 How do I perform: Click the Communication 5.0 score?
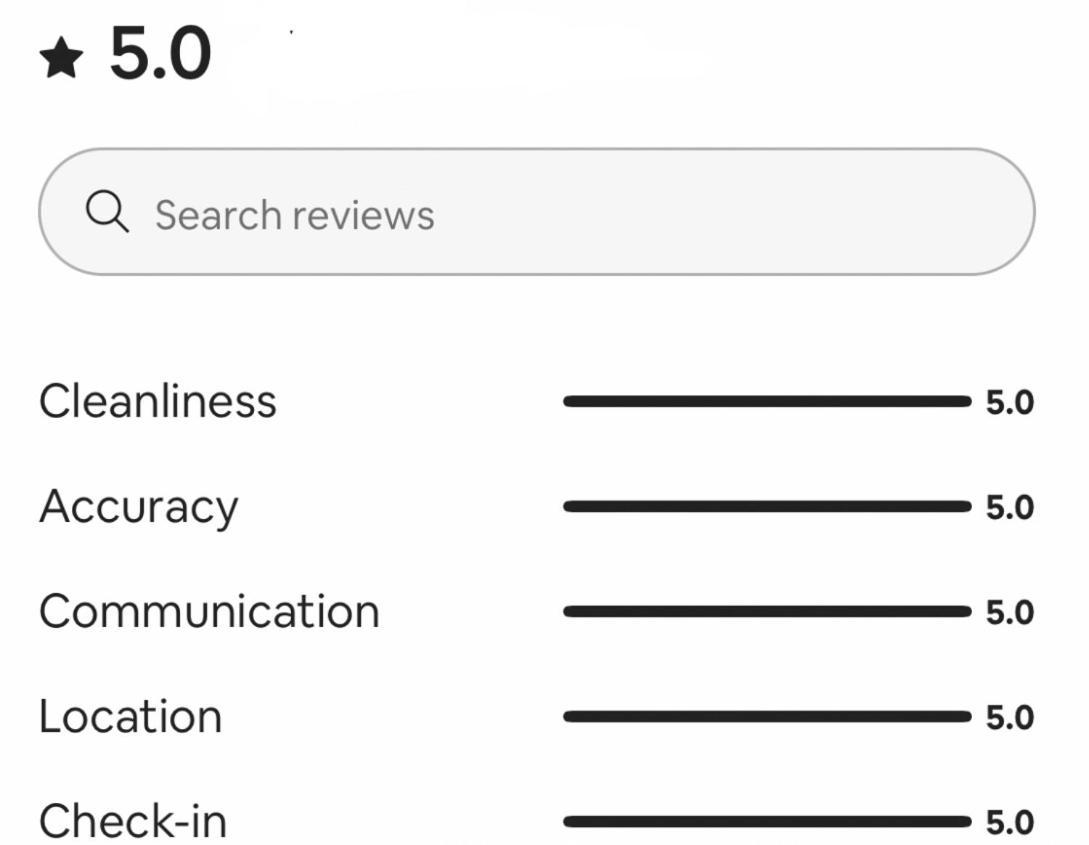(x=1010, y=612)
